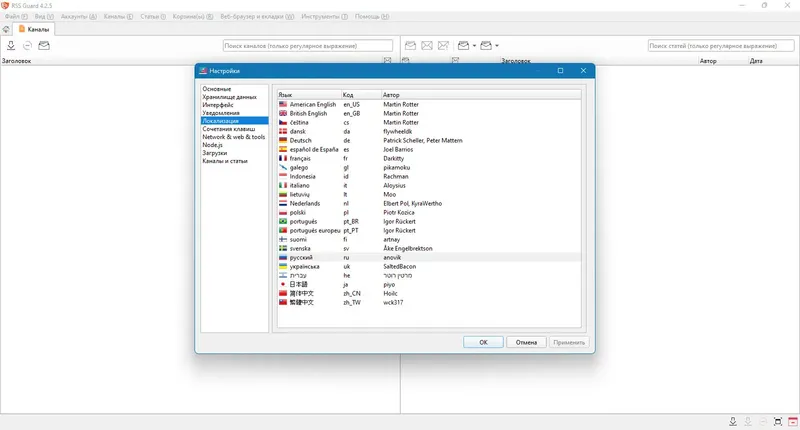Click the closed envelope icon in articles toolbar

427,45
